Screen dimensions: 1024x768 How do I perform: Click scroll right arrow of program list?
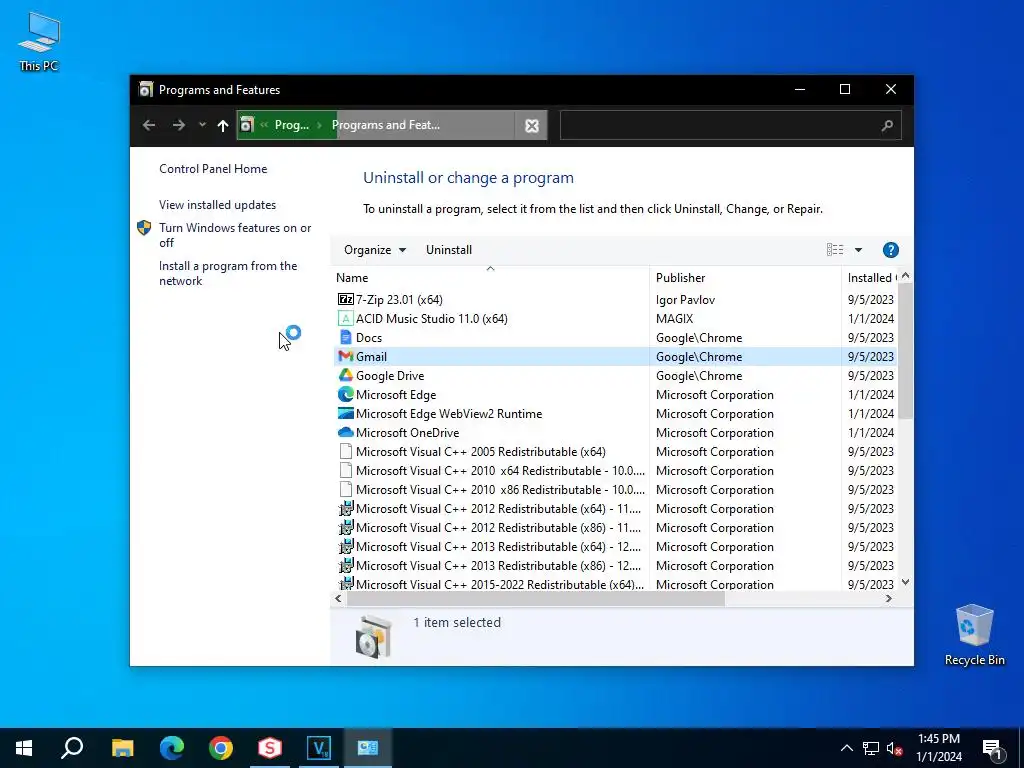tap(888, 599)
